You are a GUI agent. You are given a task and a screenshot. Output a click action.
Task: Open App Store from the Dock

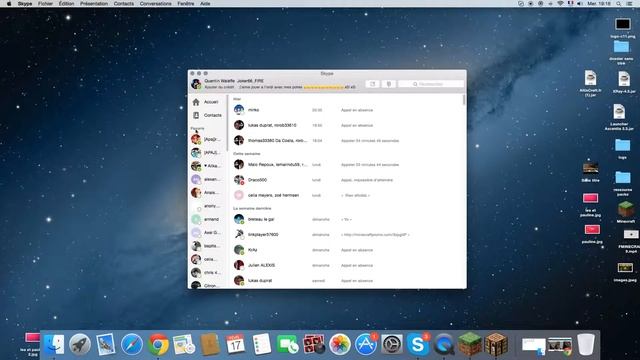(366, 344)
